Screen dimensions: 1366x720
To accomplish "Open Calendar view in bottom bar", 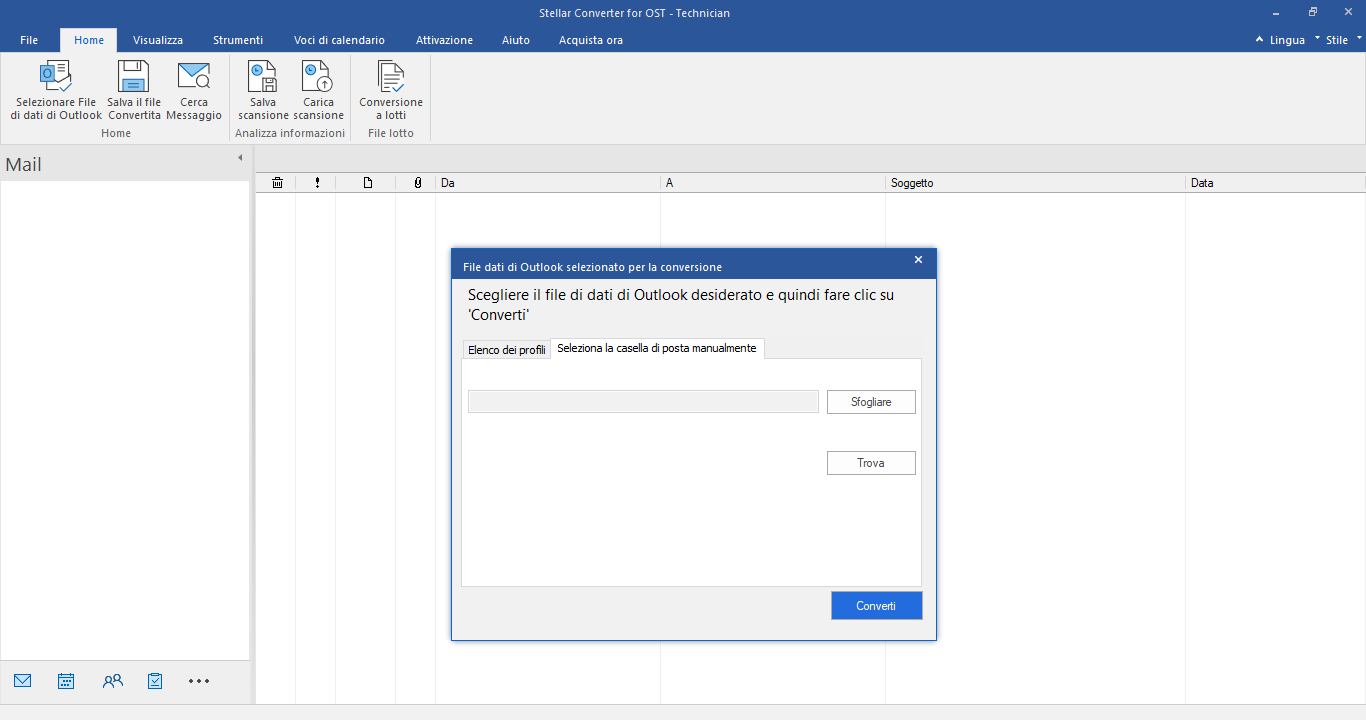I will tap(66, 681).
